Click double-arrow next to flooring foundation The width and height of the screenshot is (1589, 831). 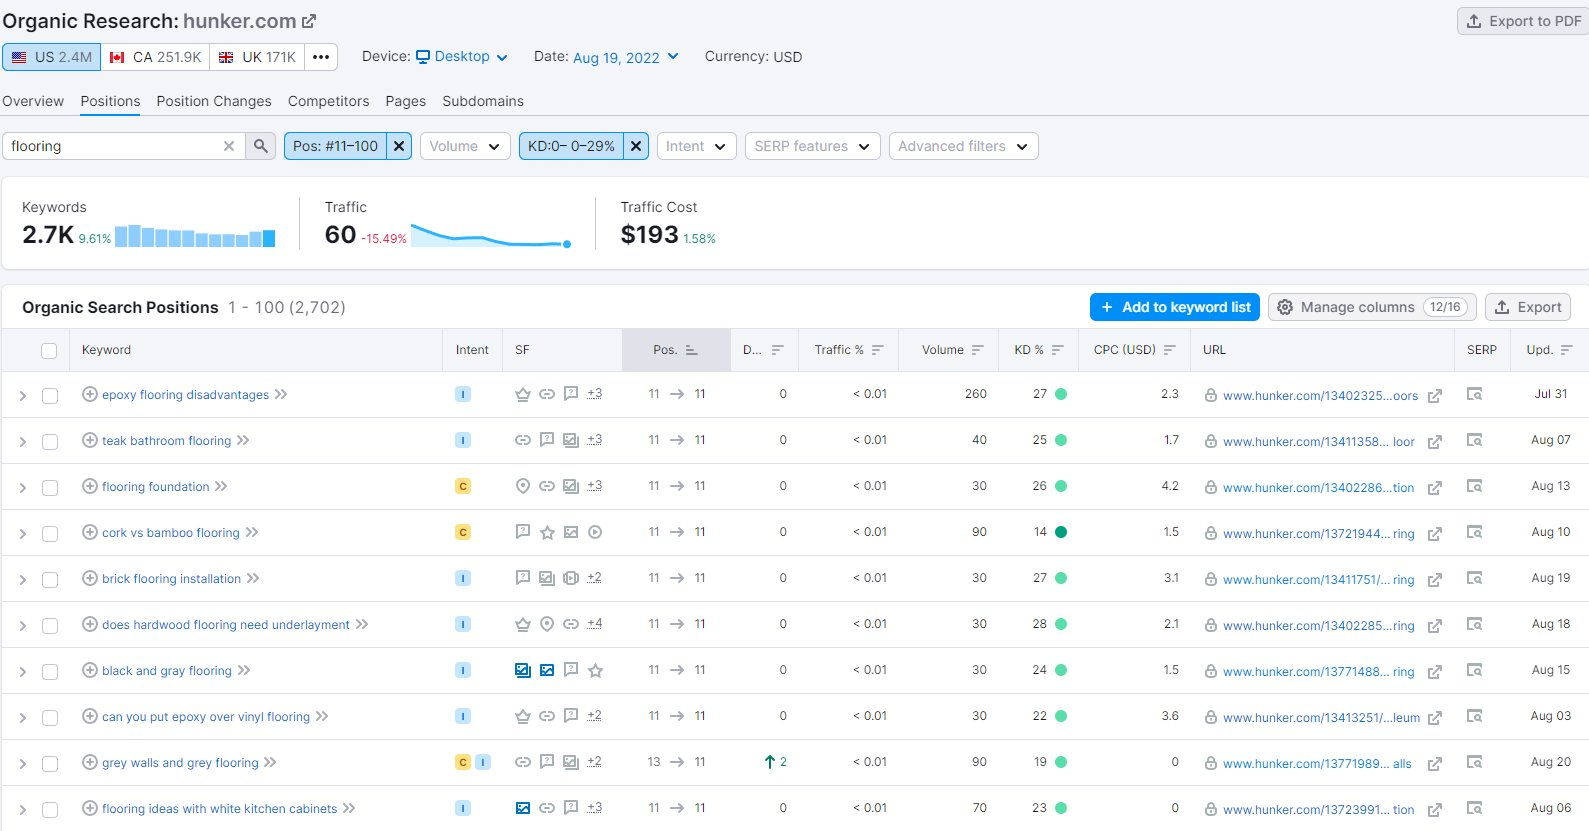[x=221, y=486]
